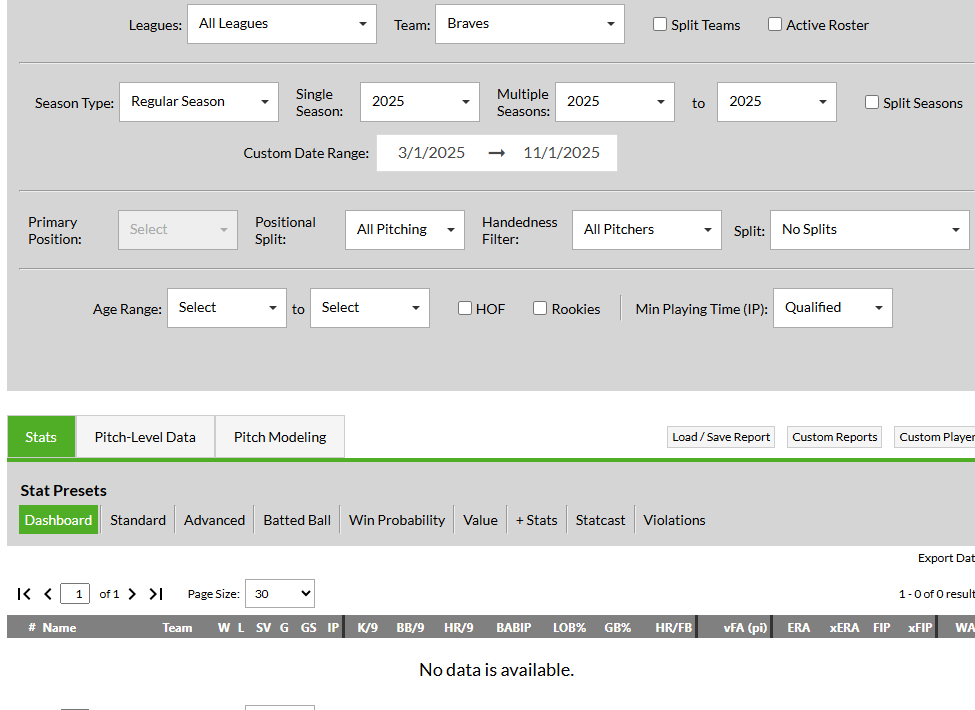Click the page number input field
This screenshot has height=710, width=975.
75,594
